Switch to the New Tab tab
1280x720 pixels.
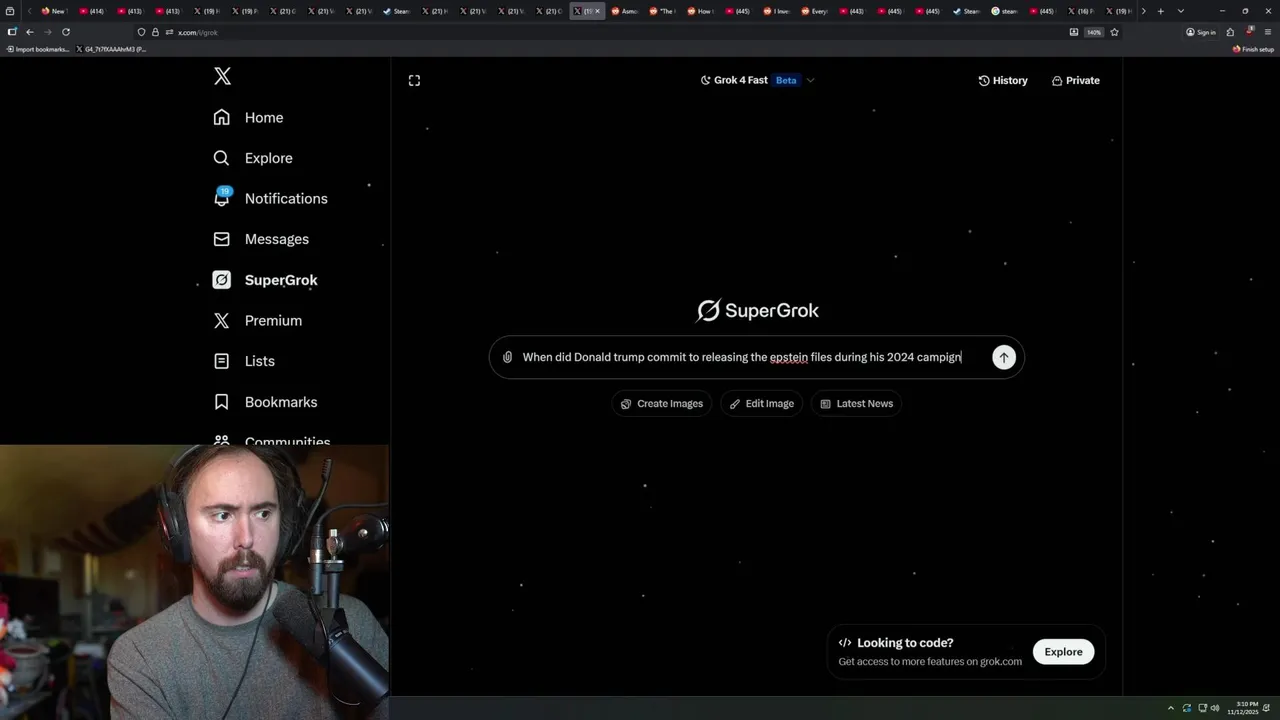(x=53, y=11)
